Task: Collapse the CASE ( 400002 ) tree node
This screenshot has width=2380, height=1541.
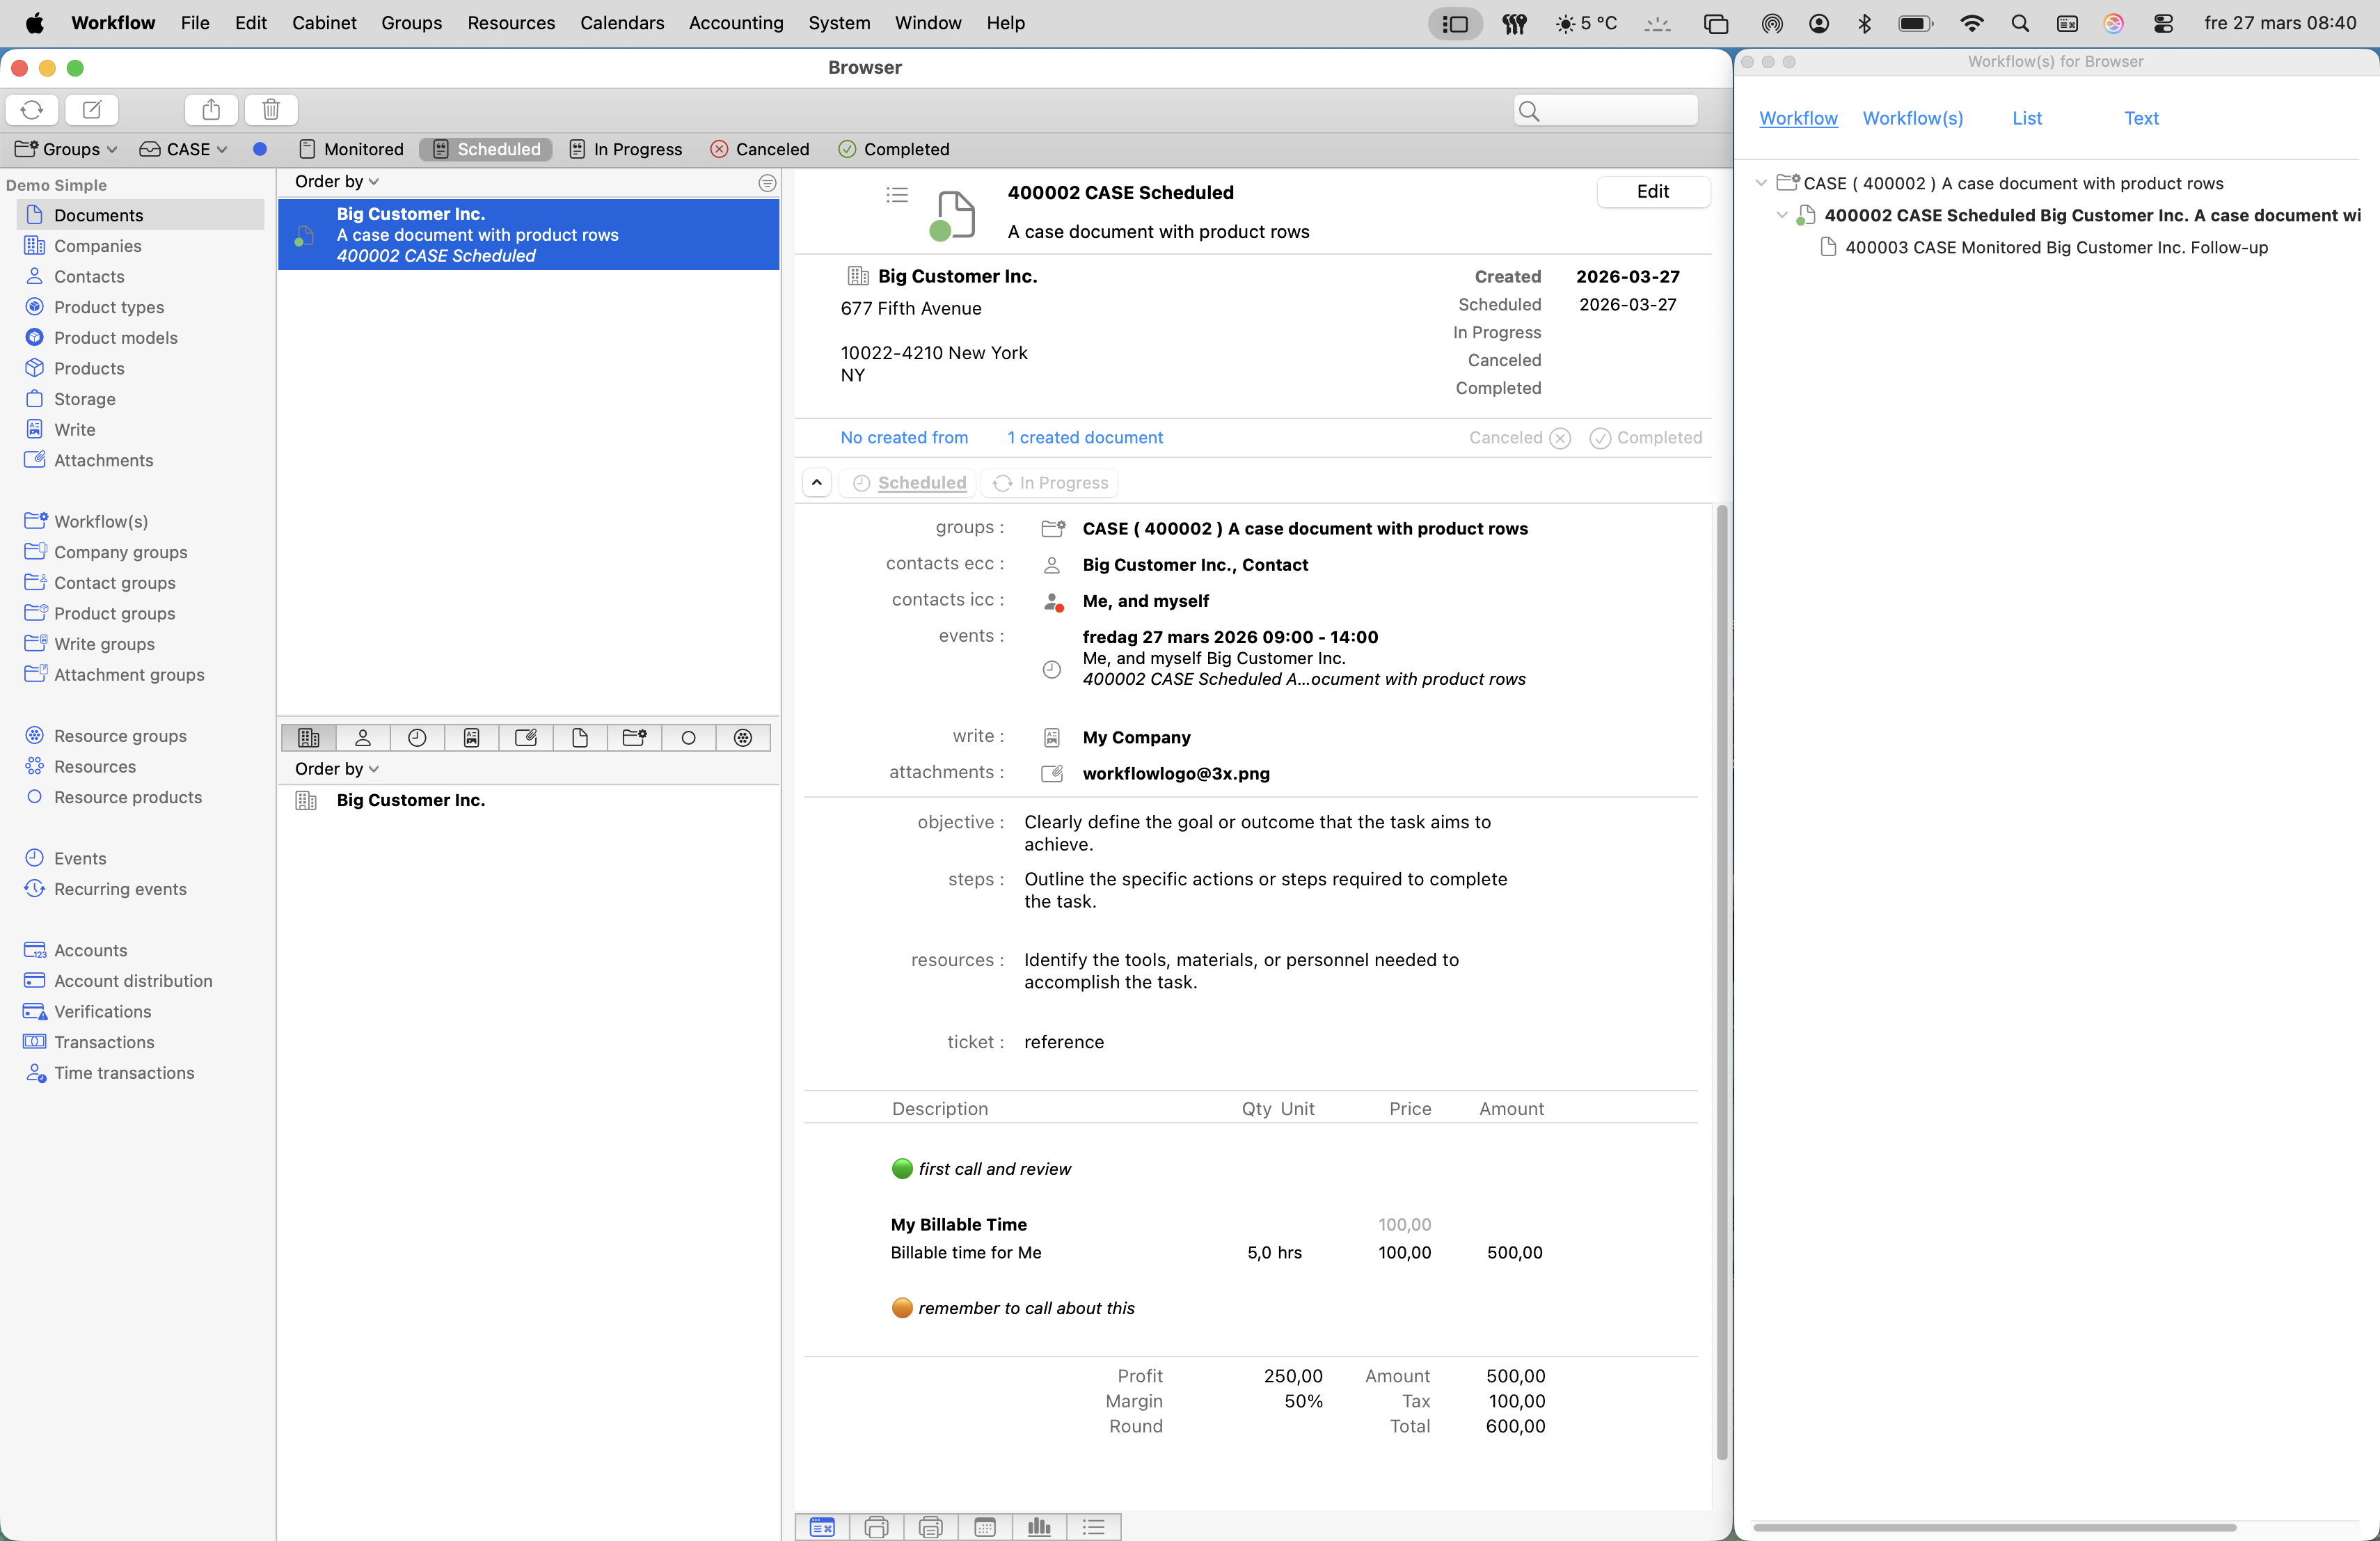Action: pos(1761,183)
